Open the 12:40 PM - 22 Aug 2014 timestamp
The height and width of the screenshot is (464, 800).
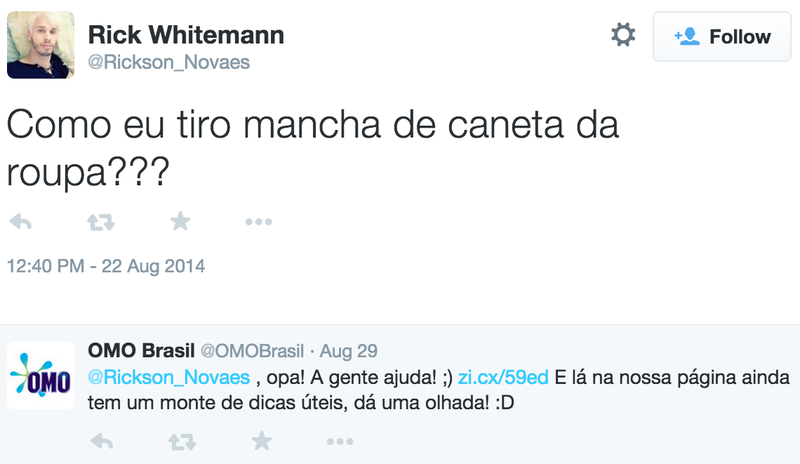click(106, 267)
